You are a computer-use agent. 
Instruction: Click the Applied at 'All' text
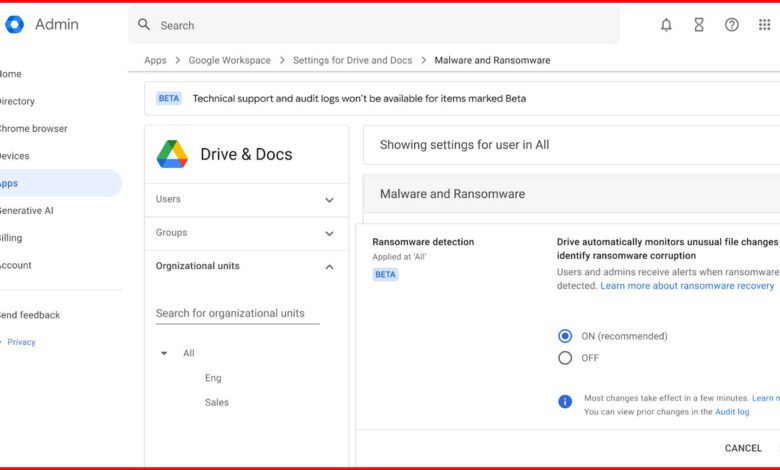pyautogui.click(x=399, y=257)
